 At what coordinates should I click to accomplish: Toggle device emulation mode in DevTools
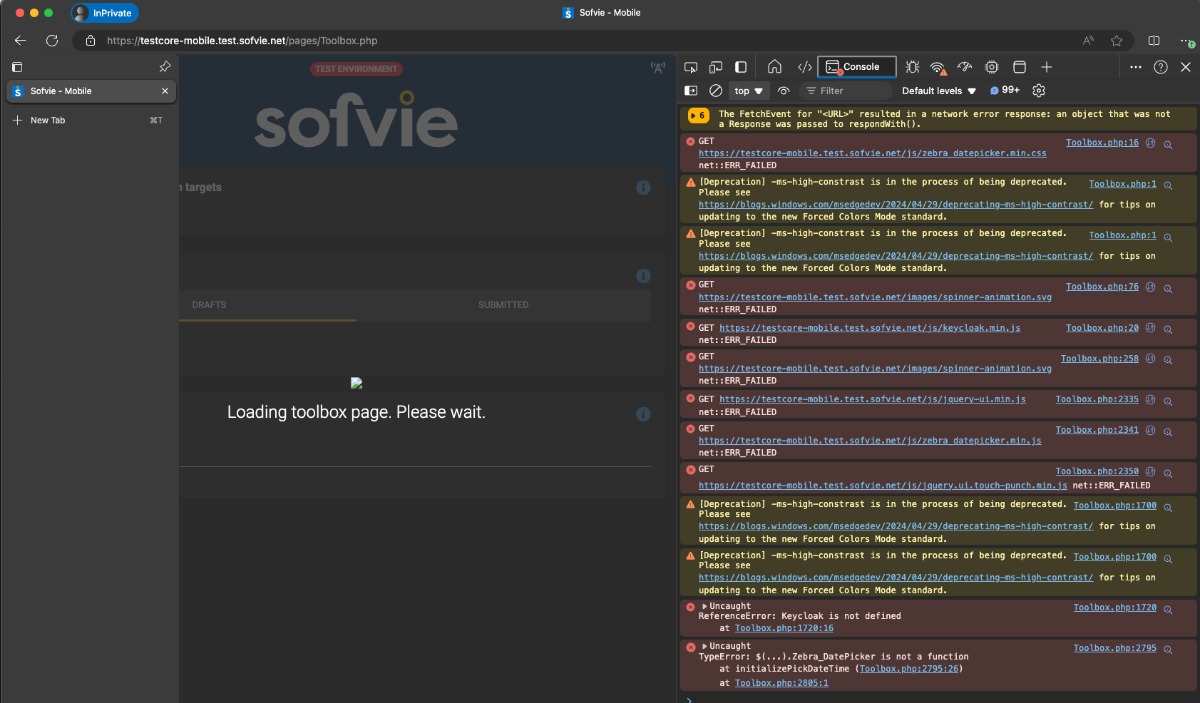click(716, 67)
